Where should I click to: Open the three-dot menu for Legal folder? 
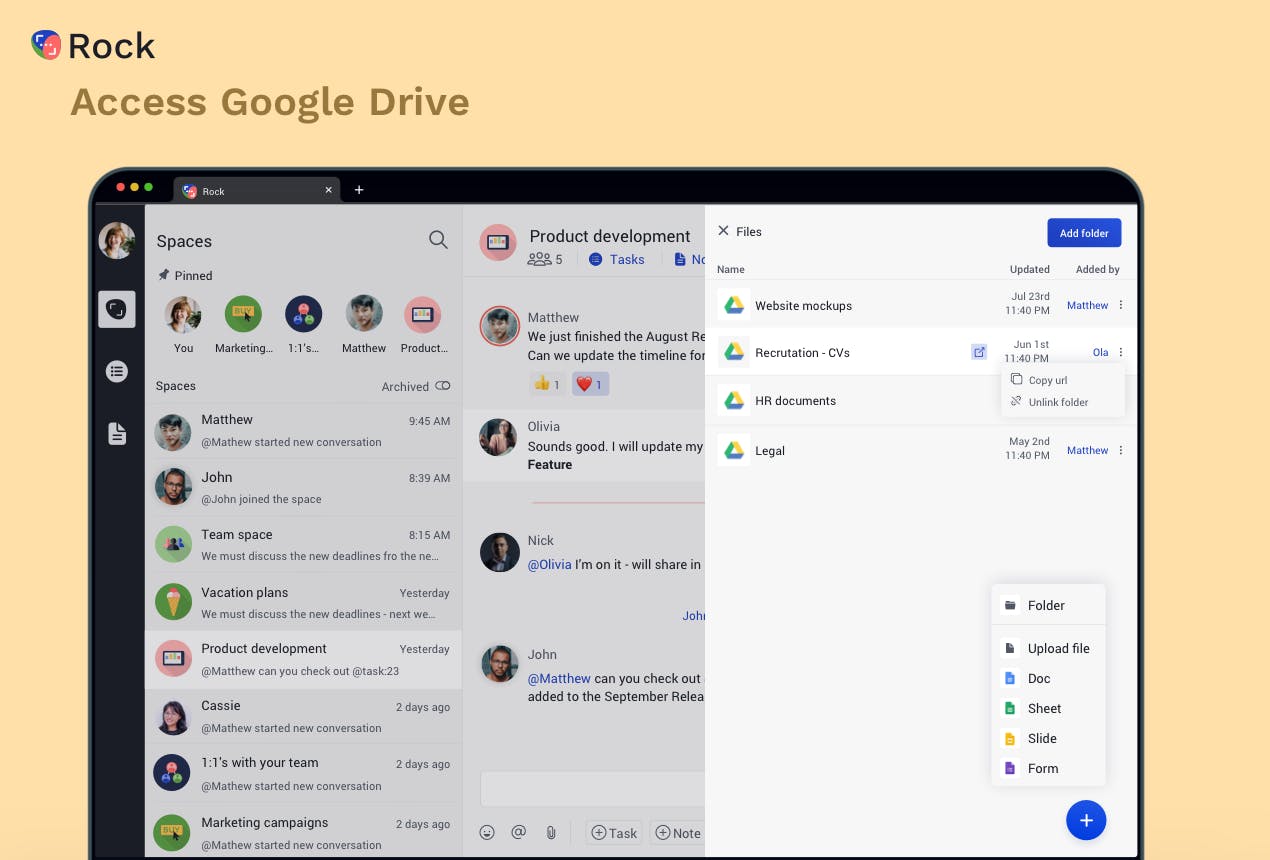coord(1120,450)
